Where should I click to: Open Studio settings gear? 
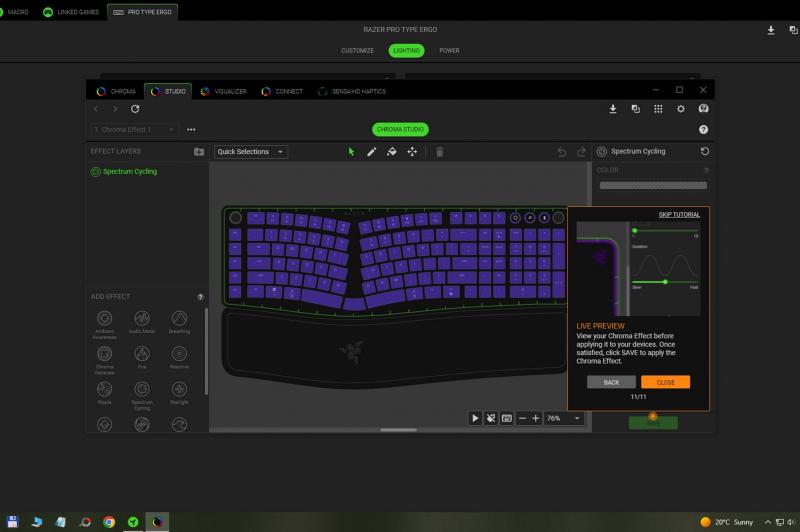[x=681, y=109]
